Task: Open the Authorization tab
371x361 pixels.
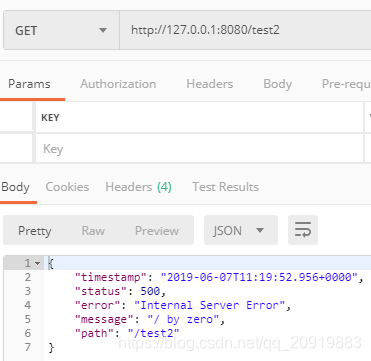Action: tap(118, 84)
